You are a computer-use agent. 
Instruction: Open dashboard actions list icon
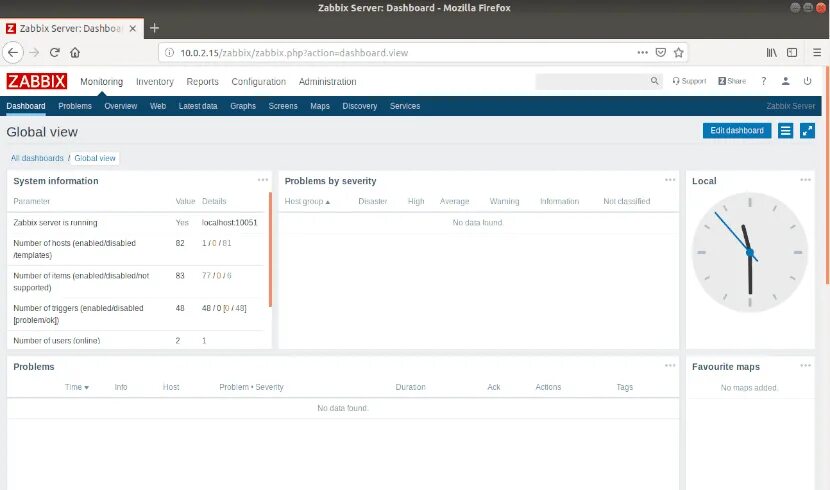(786, 131)
